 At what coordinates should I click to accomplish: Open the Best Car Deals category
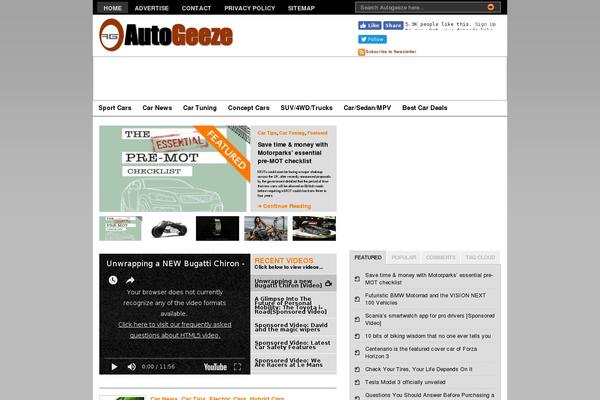(x=425, y=108)
